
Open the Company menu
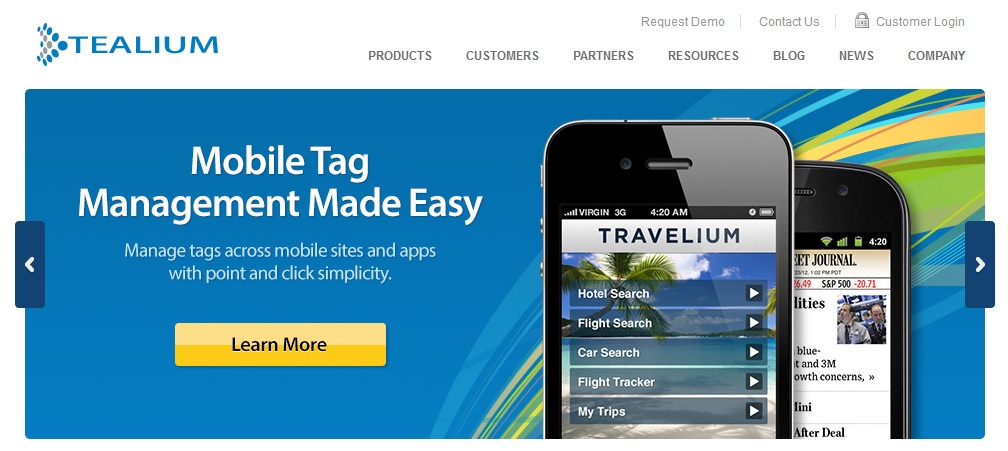point(936,56)
